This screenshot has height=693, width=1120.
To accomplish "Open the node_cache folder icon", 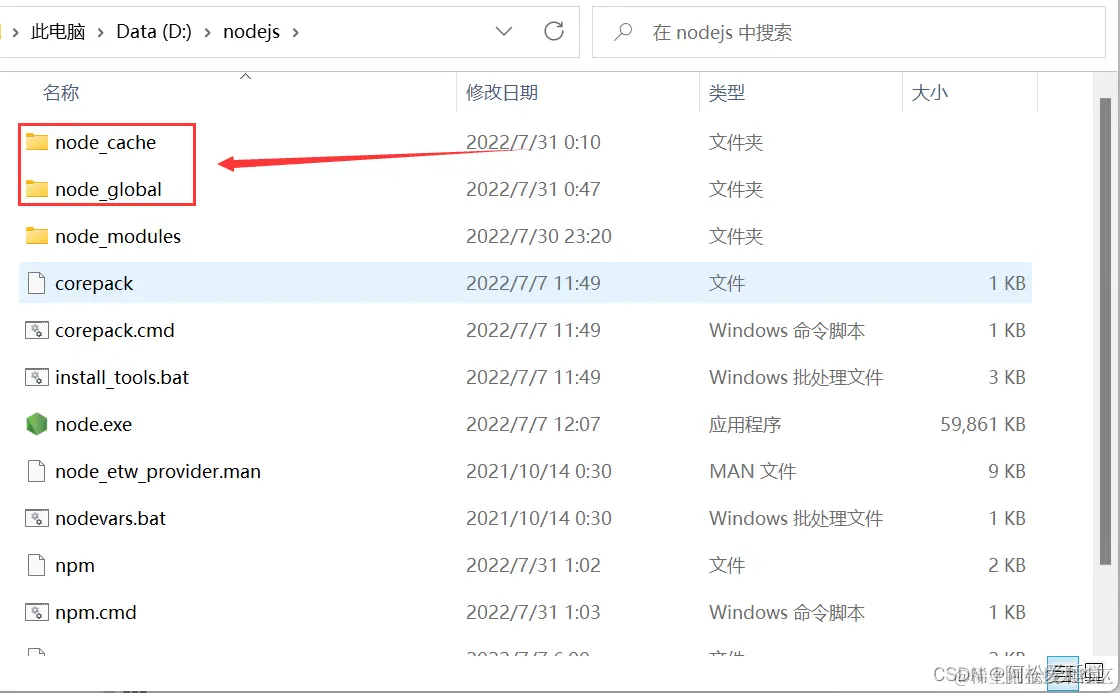I will click(x=37, y=142).
